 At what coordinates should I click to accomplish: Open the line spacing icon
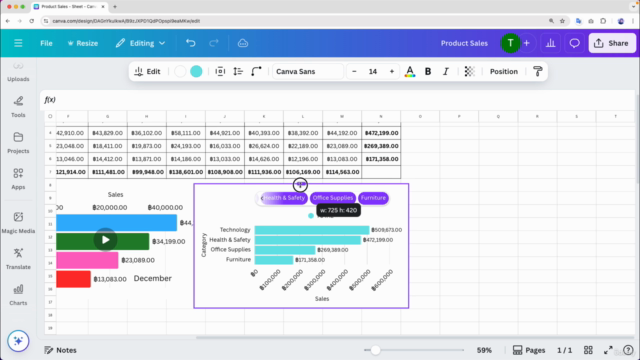pyautogui.click(x=238, y=71)
